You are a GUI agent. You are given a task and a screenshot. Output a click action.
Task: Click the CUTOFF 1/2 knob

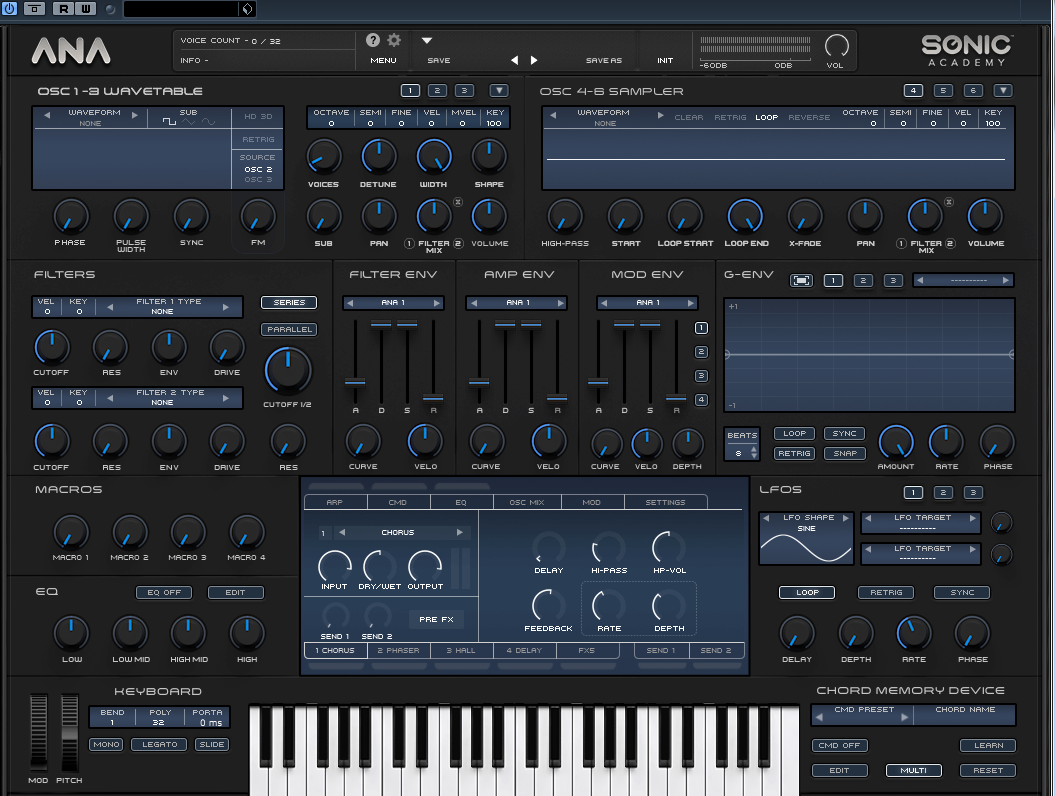288,371
